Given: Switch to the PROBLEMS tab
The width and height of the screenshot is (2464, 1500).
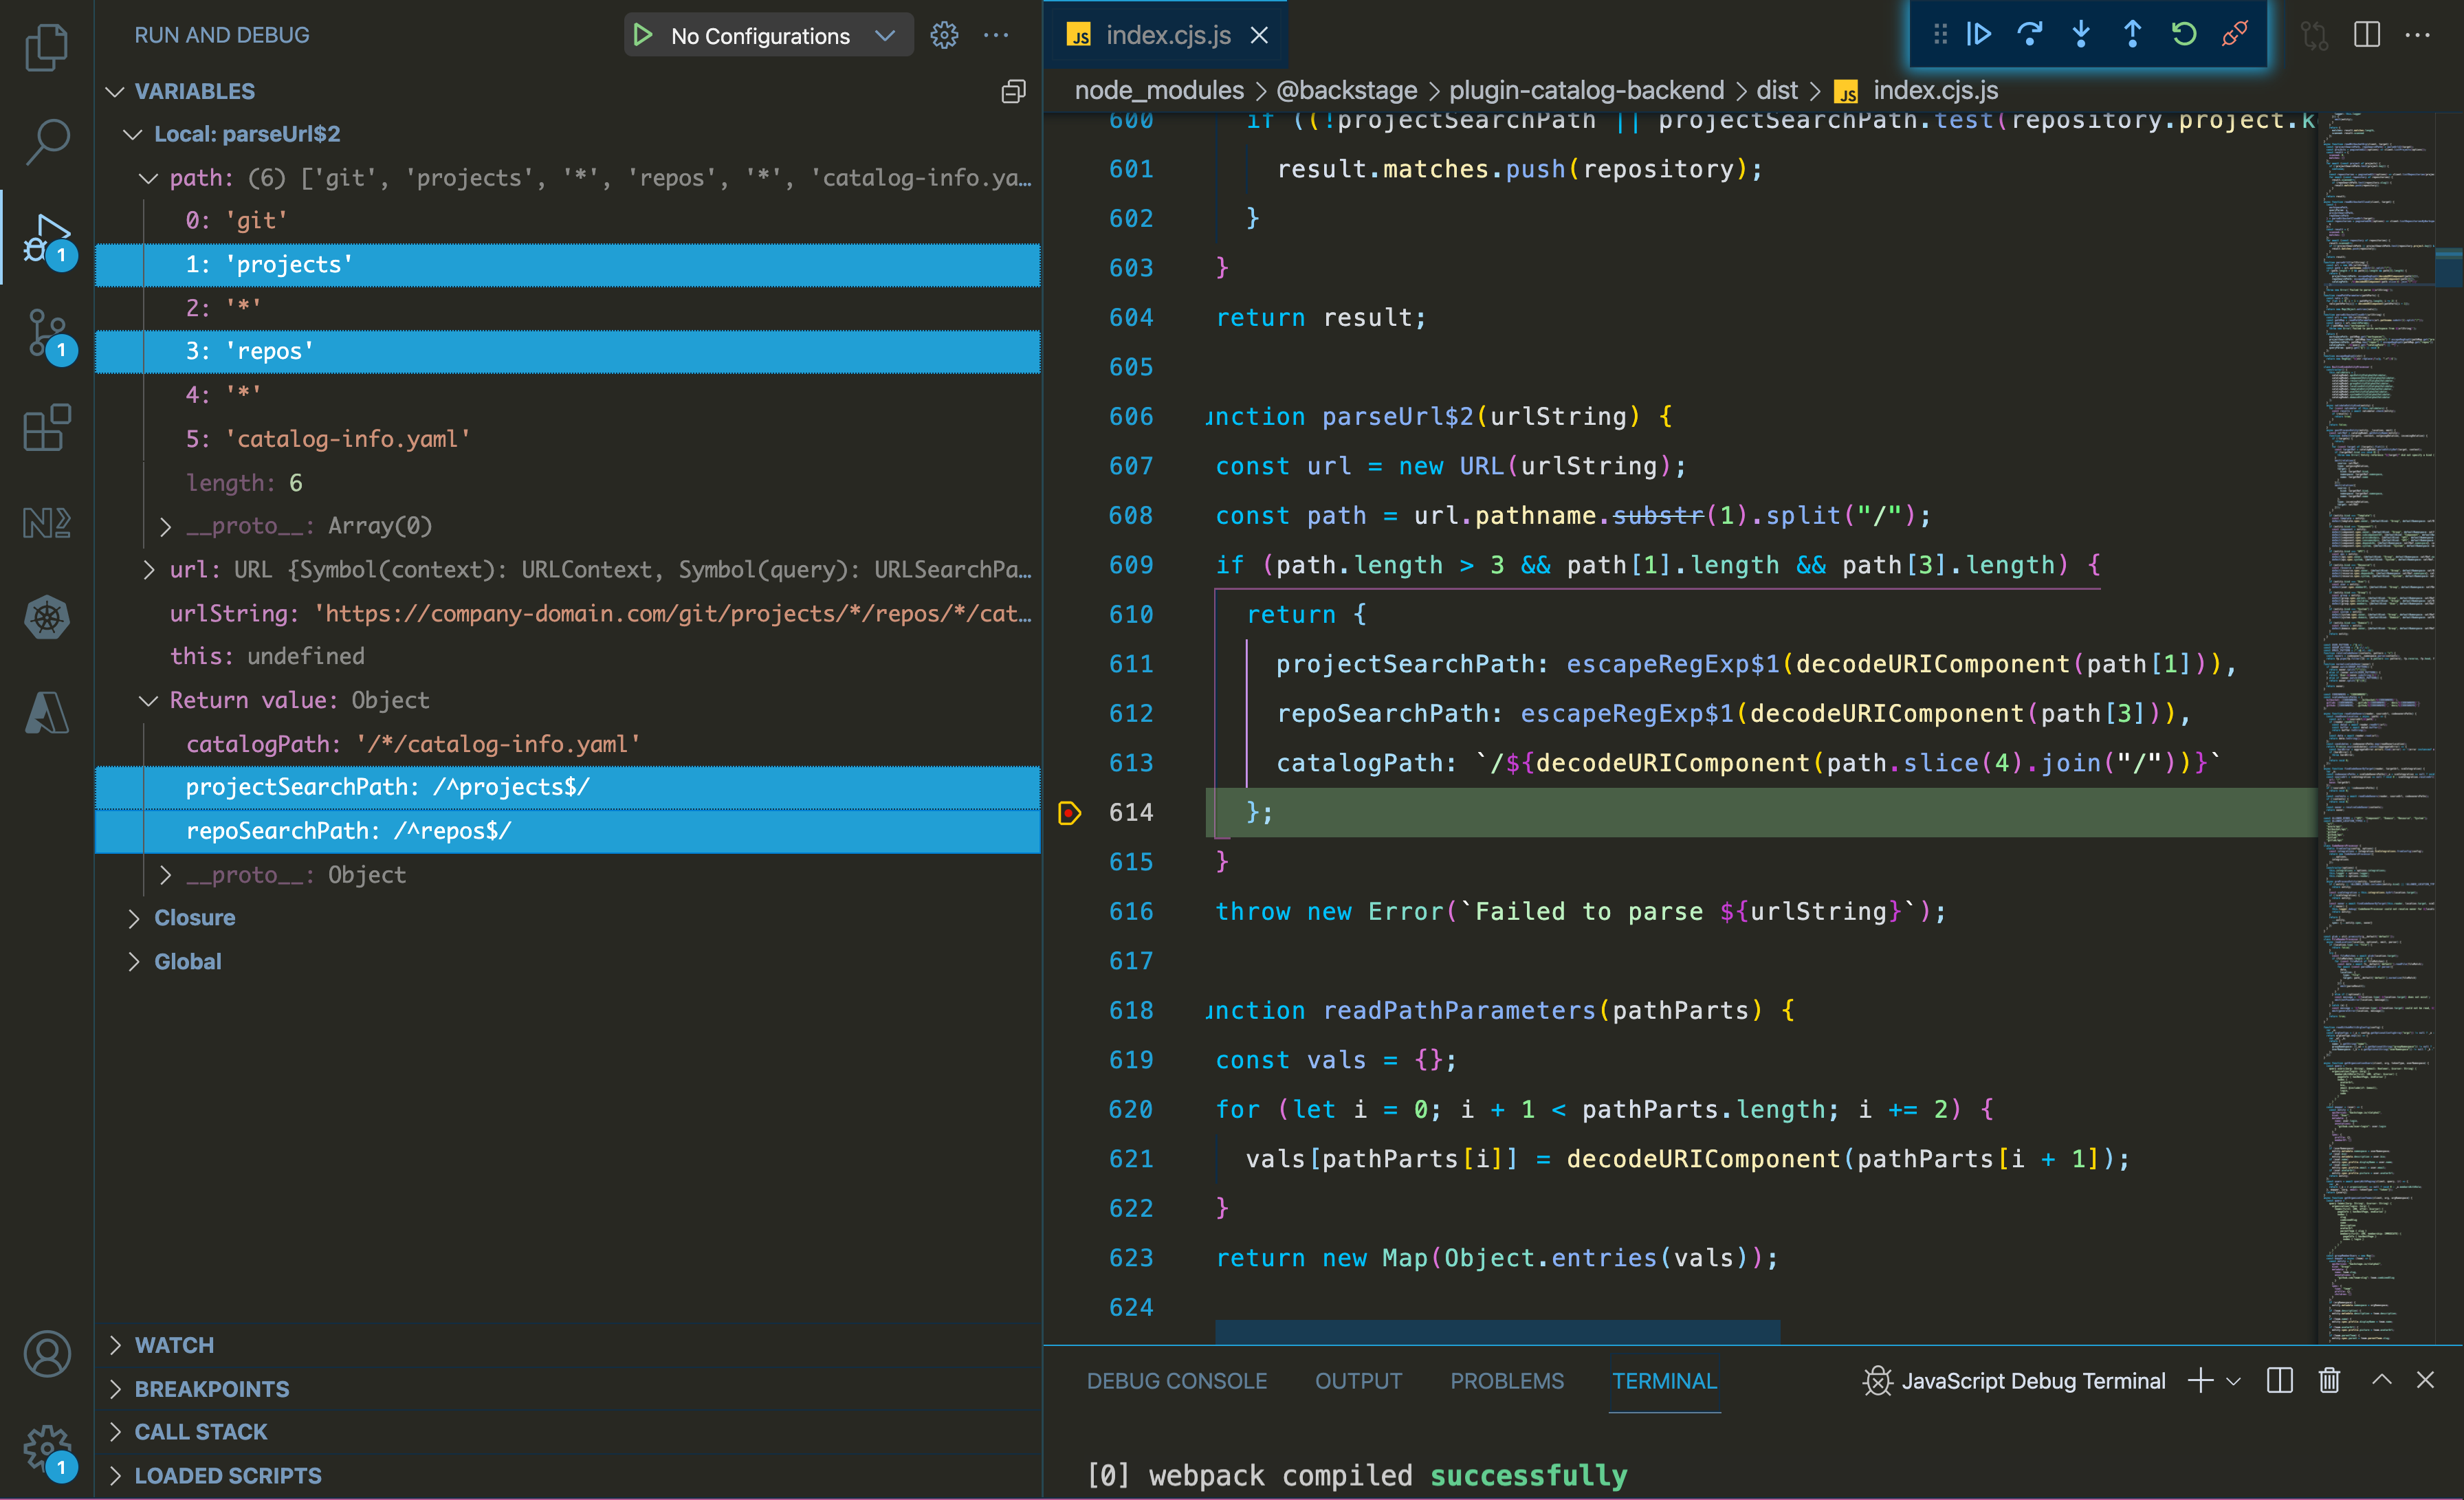Looking at the screenshot, I should pyautogui.click(x=1506, y=1381).
